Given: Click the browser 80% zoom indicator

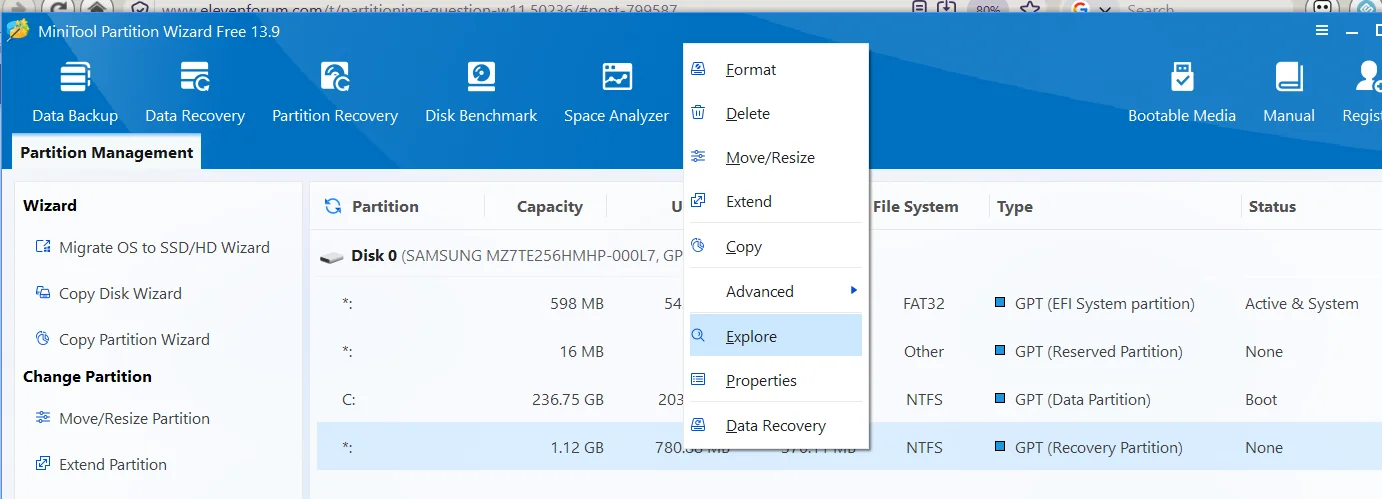Looking at the screenshot, I should click(x=986, y=8).
